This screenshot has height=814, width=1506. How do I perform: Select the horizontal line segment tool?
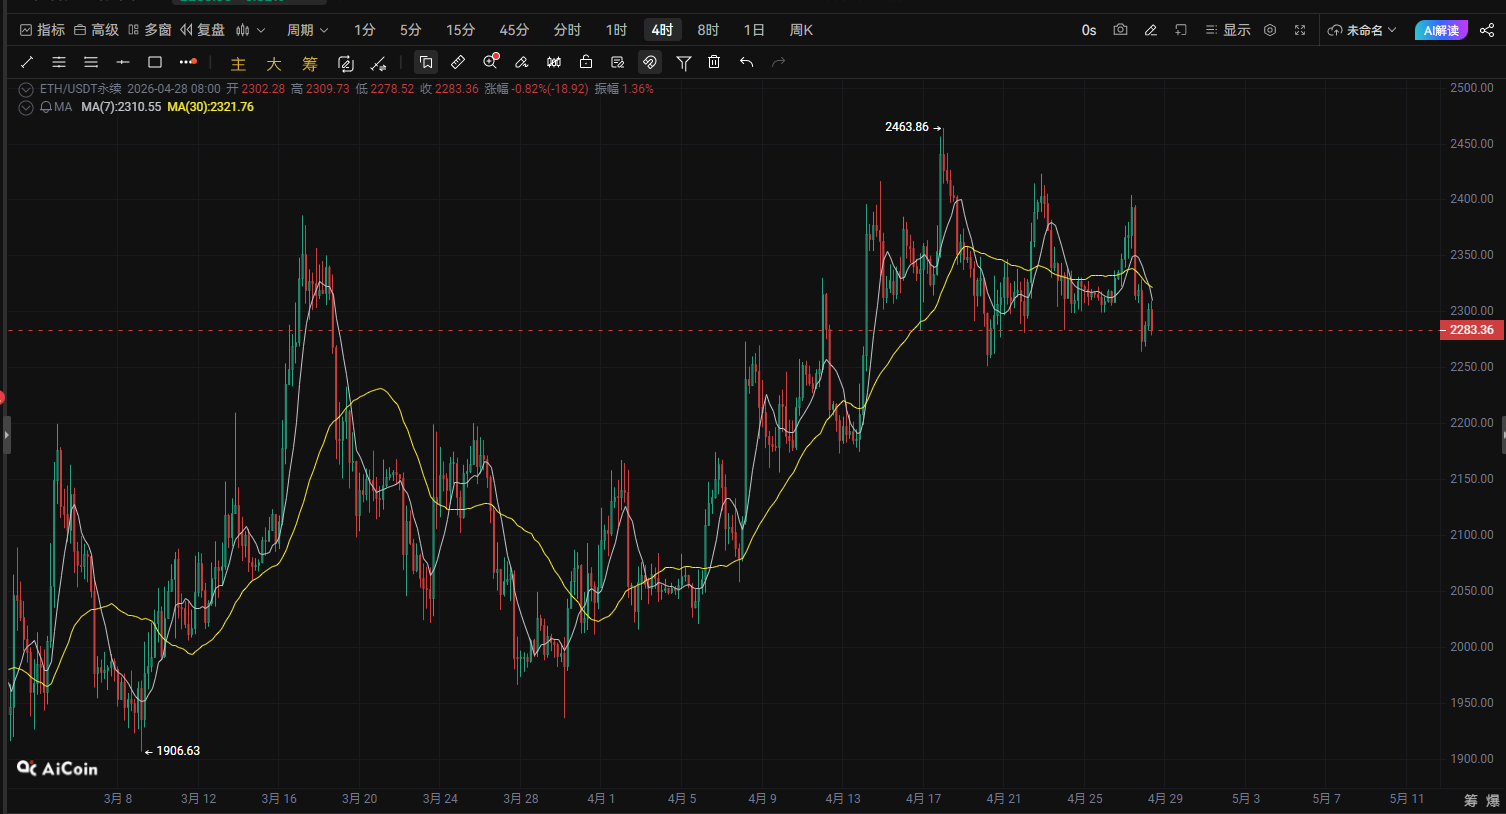(x=123, y=62)
